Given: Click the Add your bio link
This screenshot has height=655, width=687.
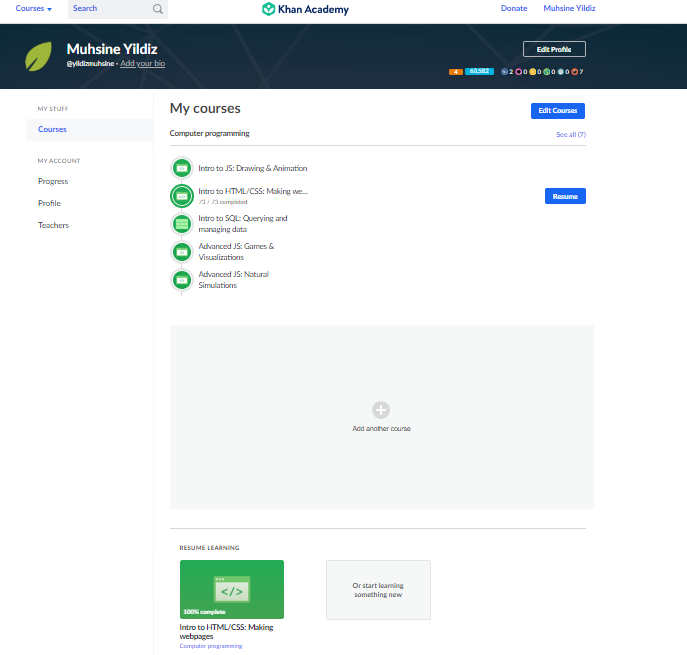Looking at the screenshot, I should coord(142,64).
